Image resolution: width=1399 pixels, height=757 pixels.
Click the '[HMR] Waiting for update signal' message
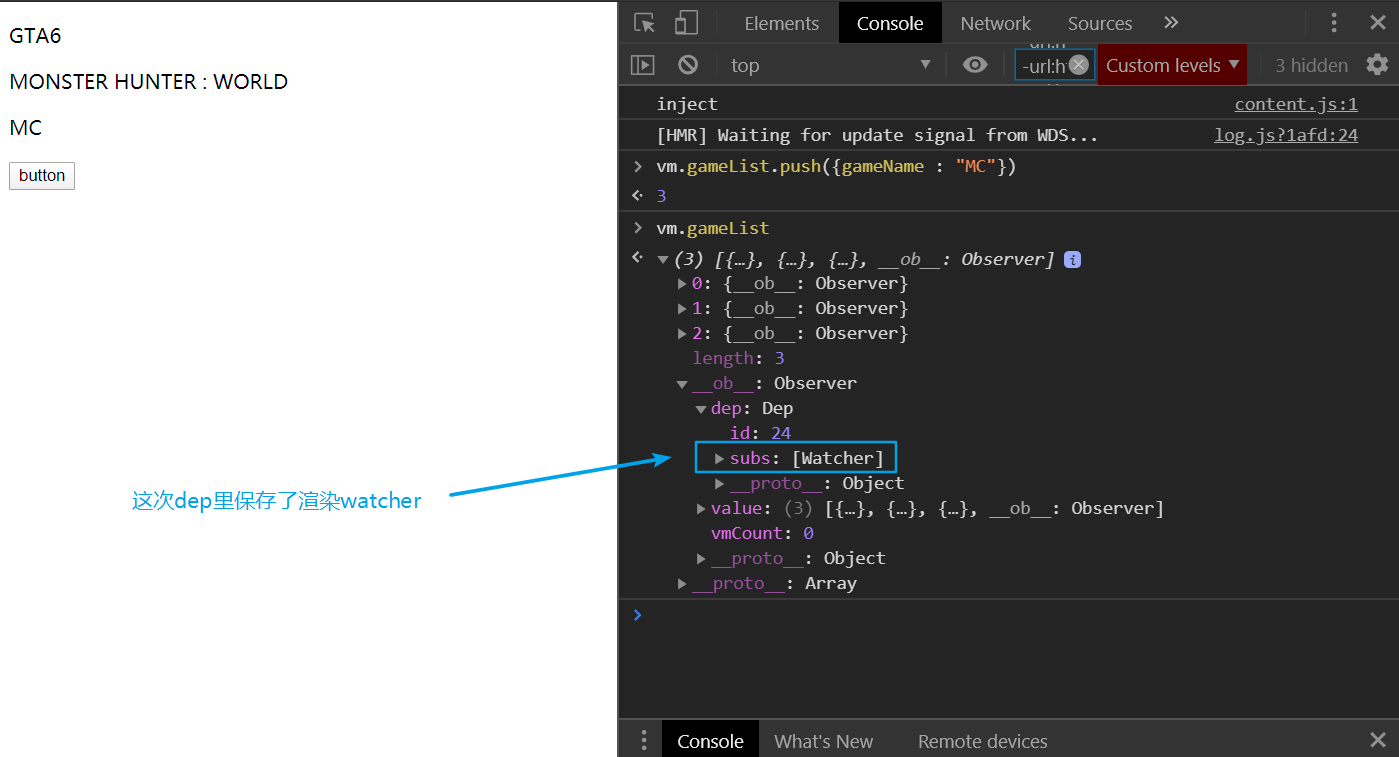tap(877, 135)
